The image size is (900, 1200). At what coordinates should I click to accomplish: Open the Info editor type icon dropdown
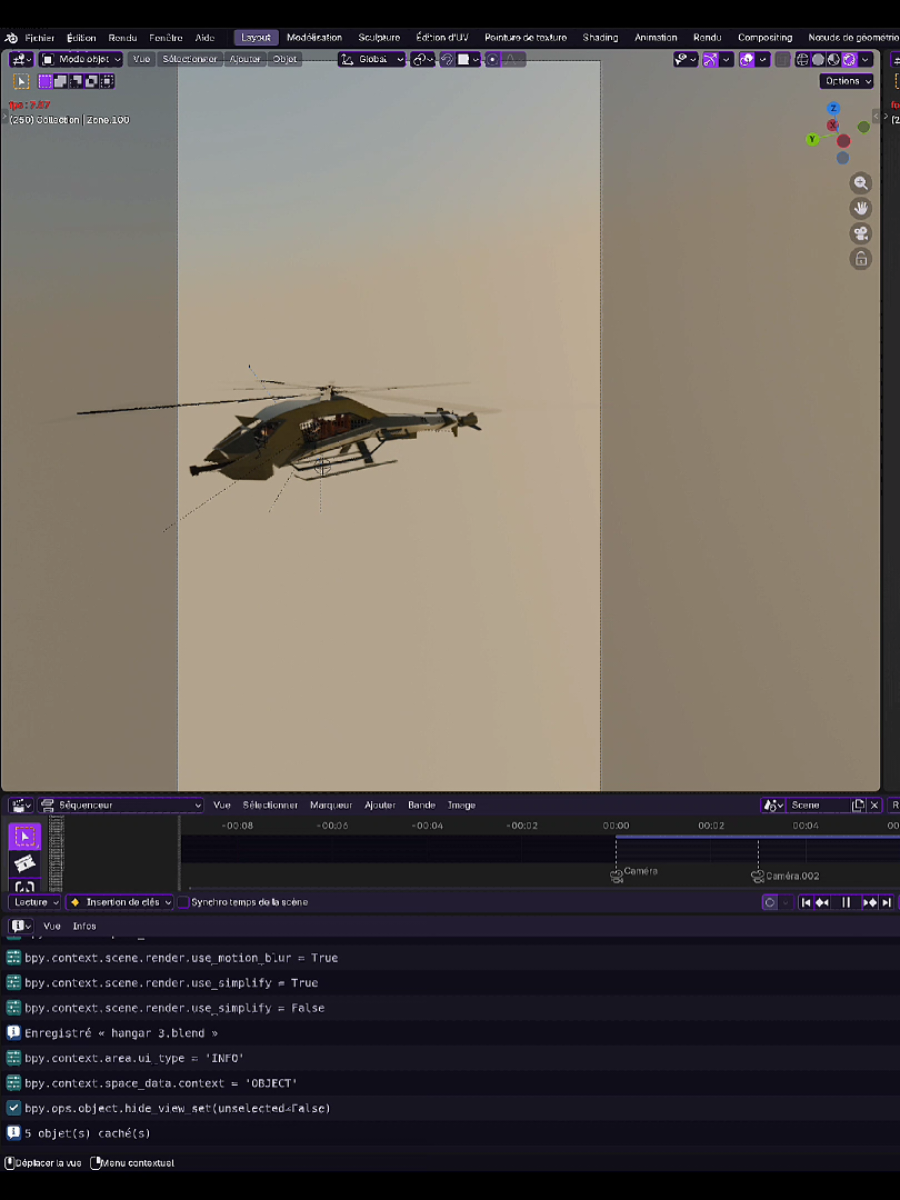[x=21, y=926]
